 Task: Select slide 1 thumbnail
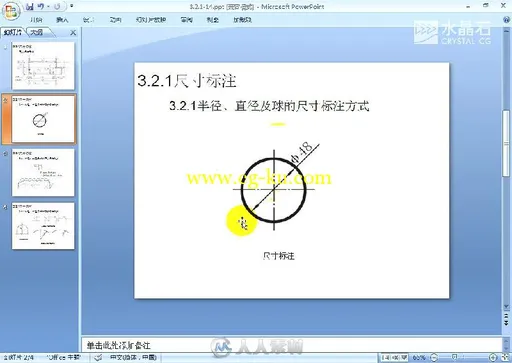43,66
